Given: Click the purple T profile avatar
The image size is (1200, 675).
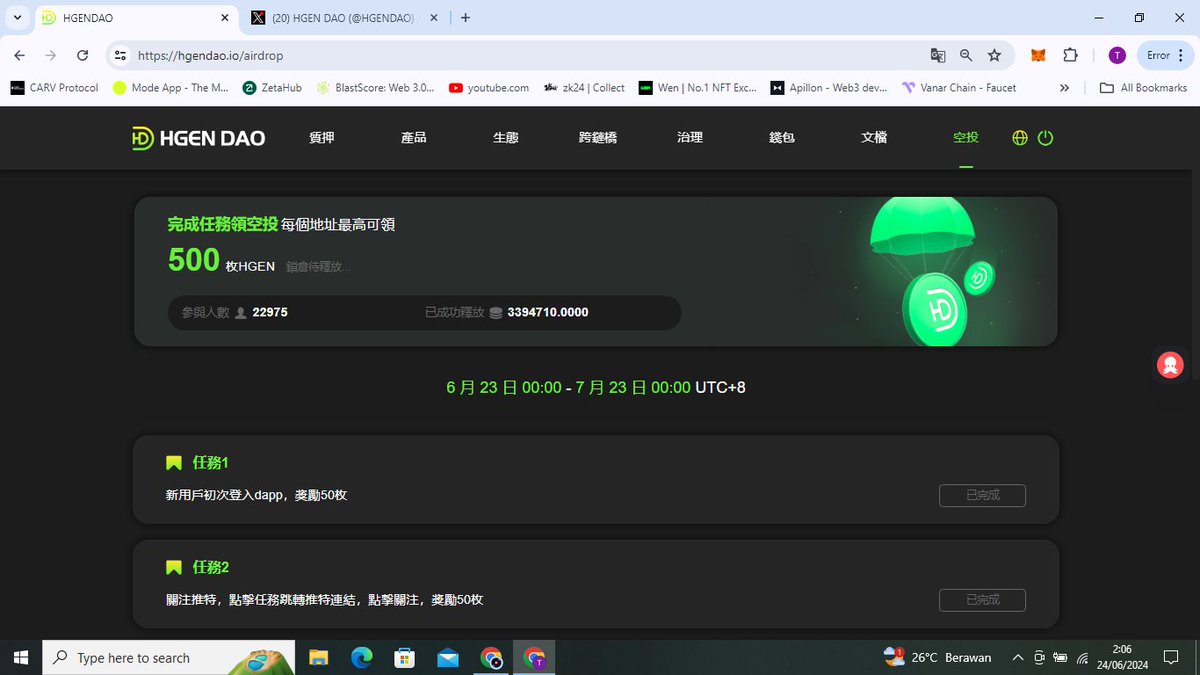Looking at the screenshot, I should (x=1117, y=56).
